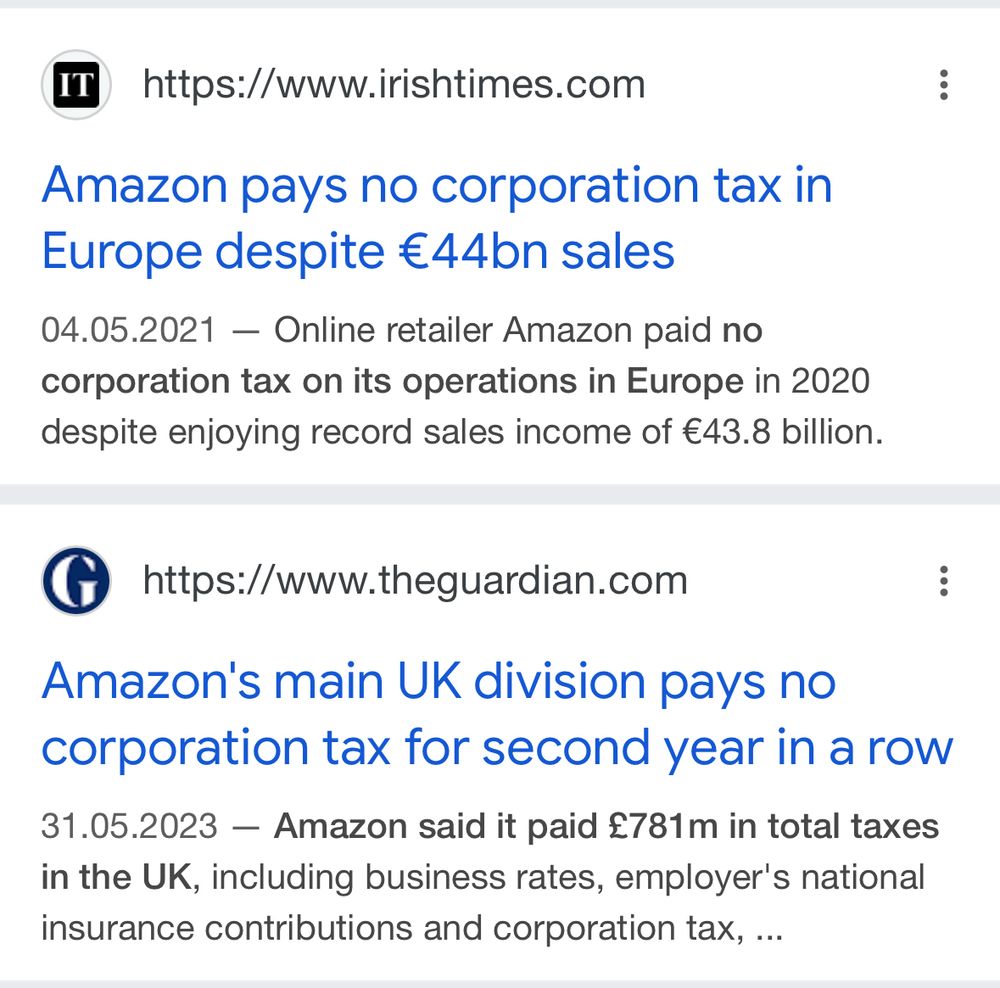The image size is (1000, 988).
Task: Select the 31.05.2023 date text
Action: 129,826
